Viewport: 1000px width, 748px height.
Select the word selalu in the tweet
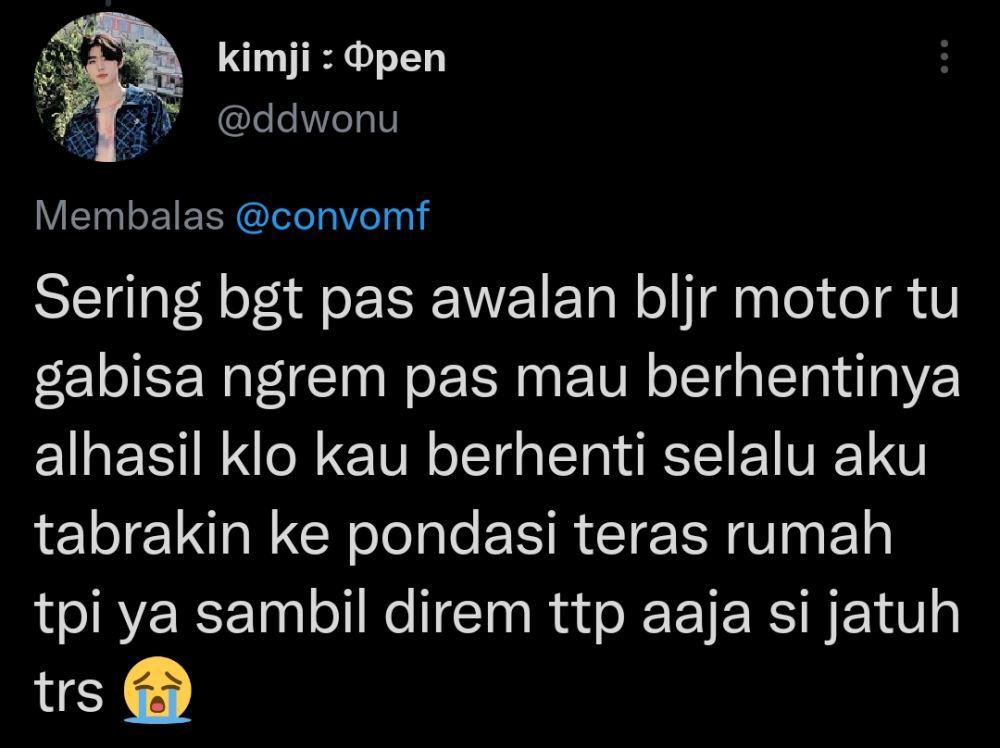click(740, 456)
